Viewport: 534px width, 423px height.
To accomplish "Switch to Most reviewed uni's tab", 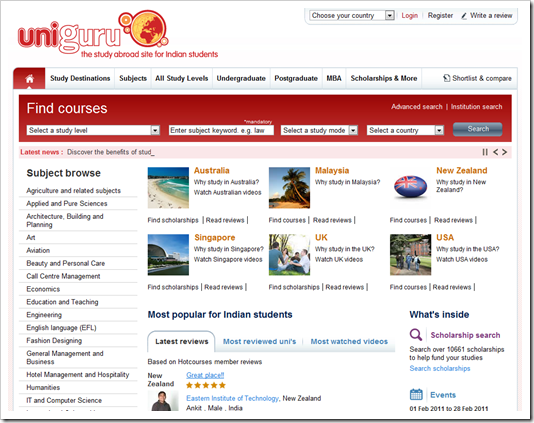I will point(260,341).
